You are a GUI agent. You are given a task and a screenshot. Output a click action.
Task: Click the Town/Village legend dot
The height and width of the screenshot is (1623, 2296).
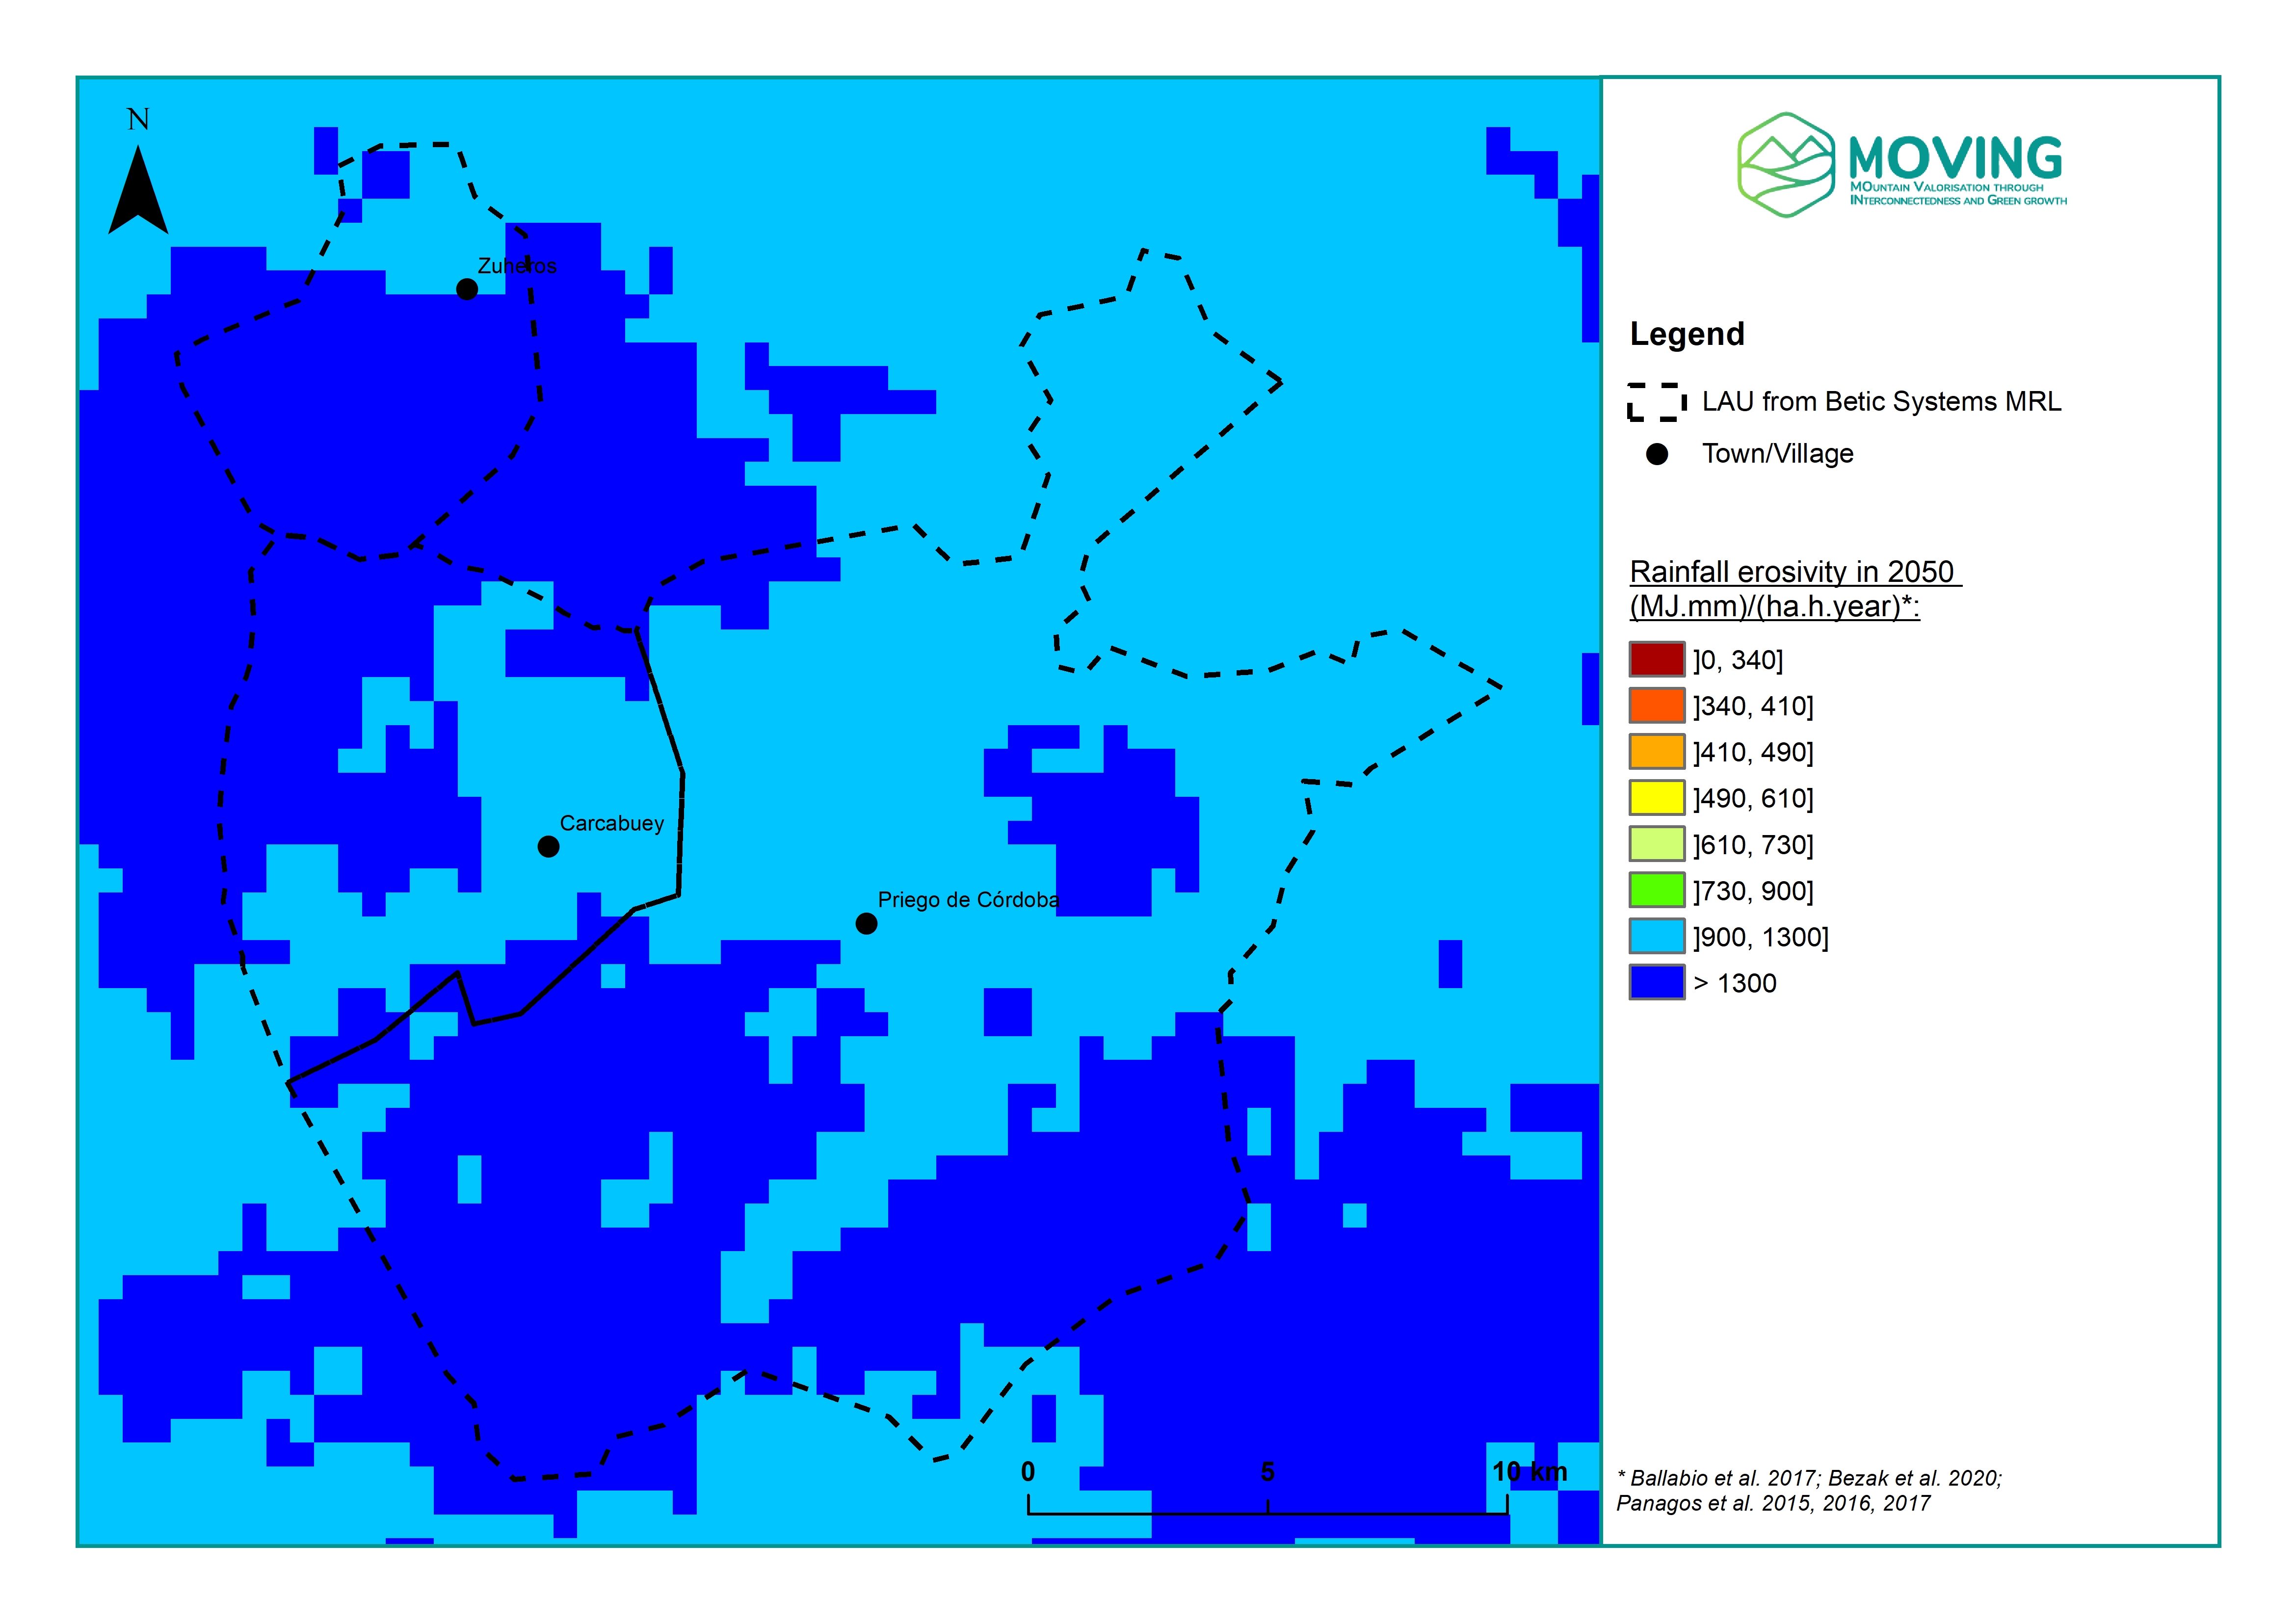point(1656,455)
